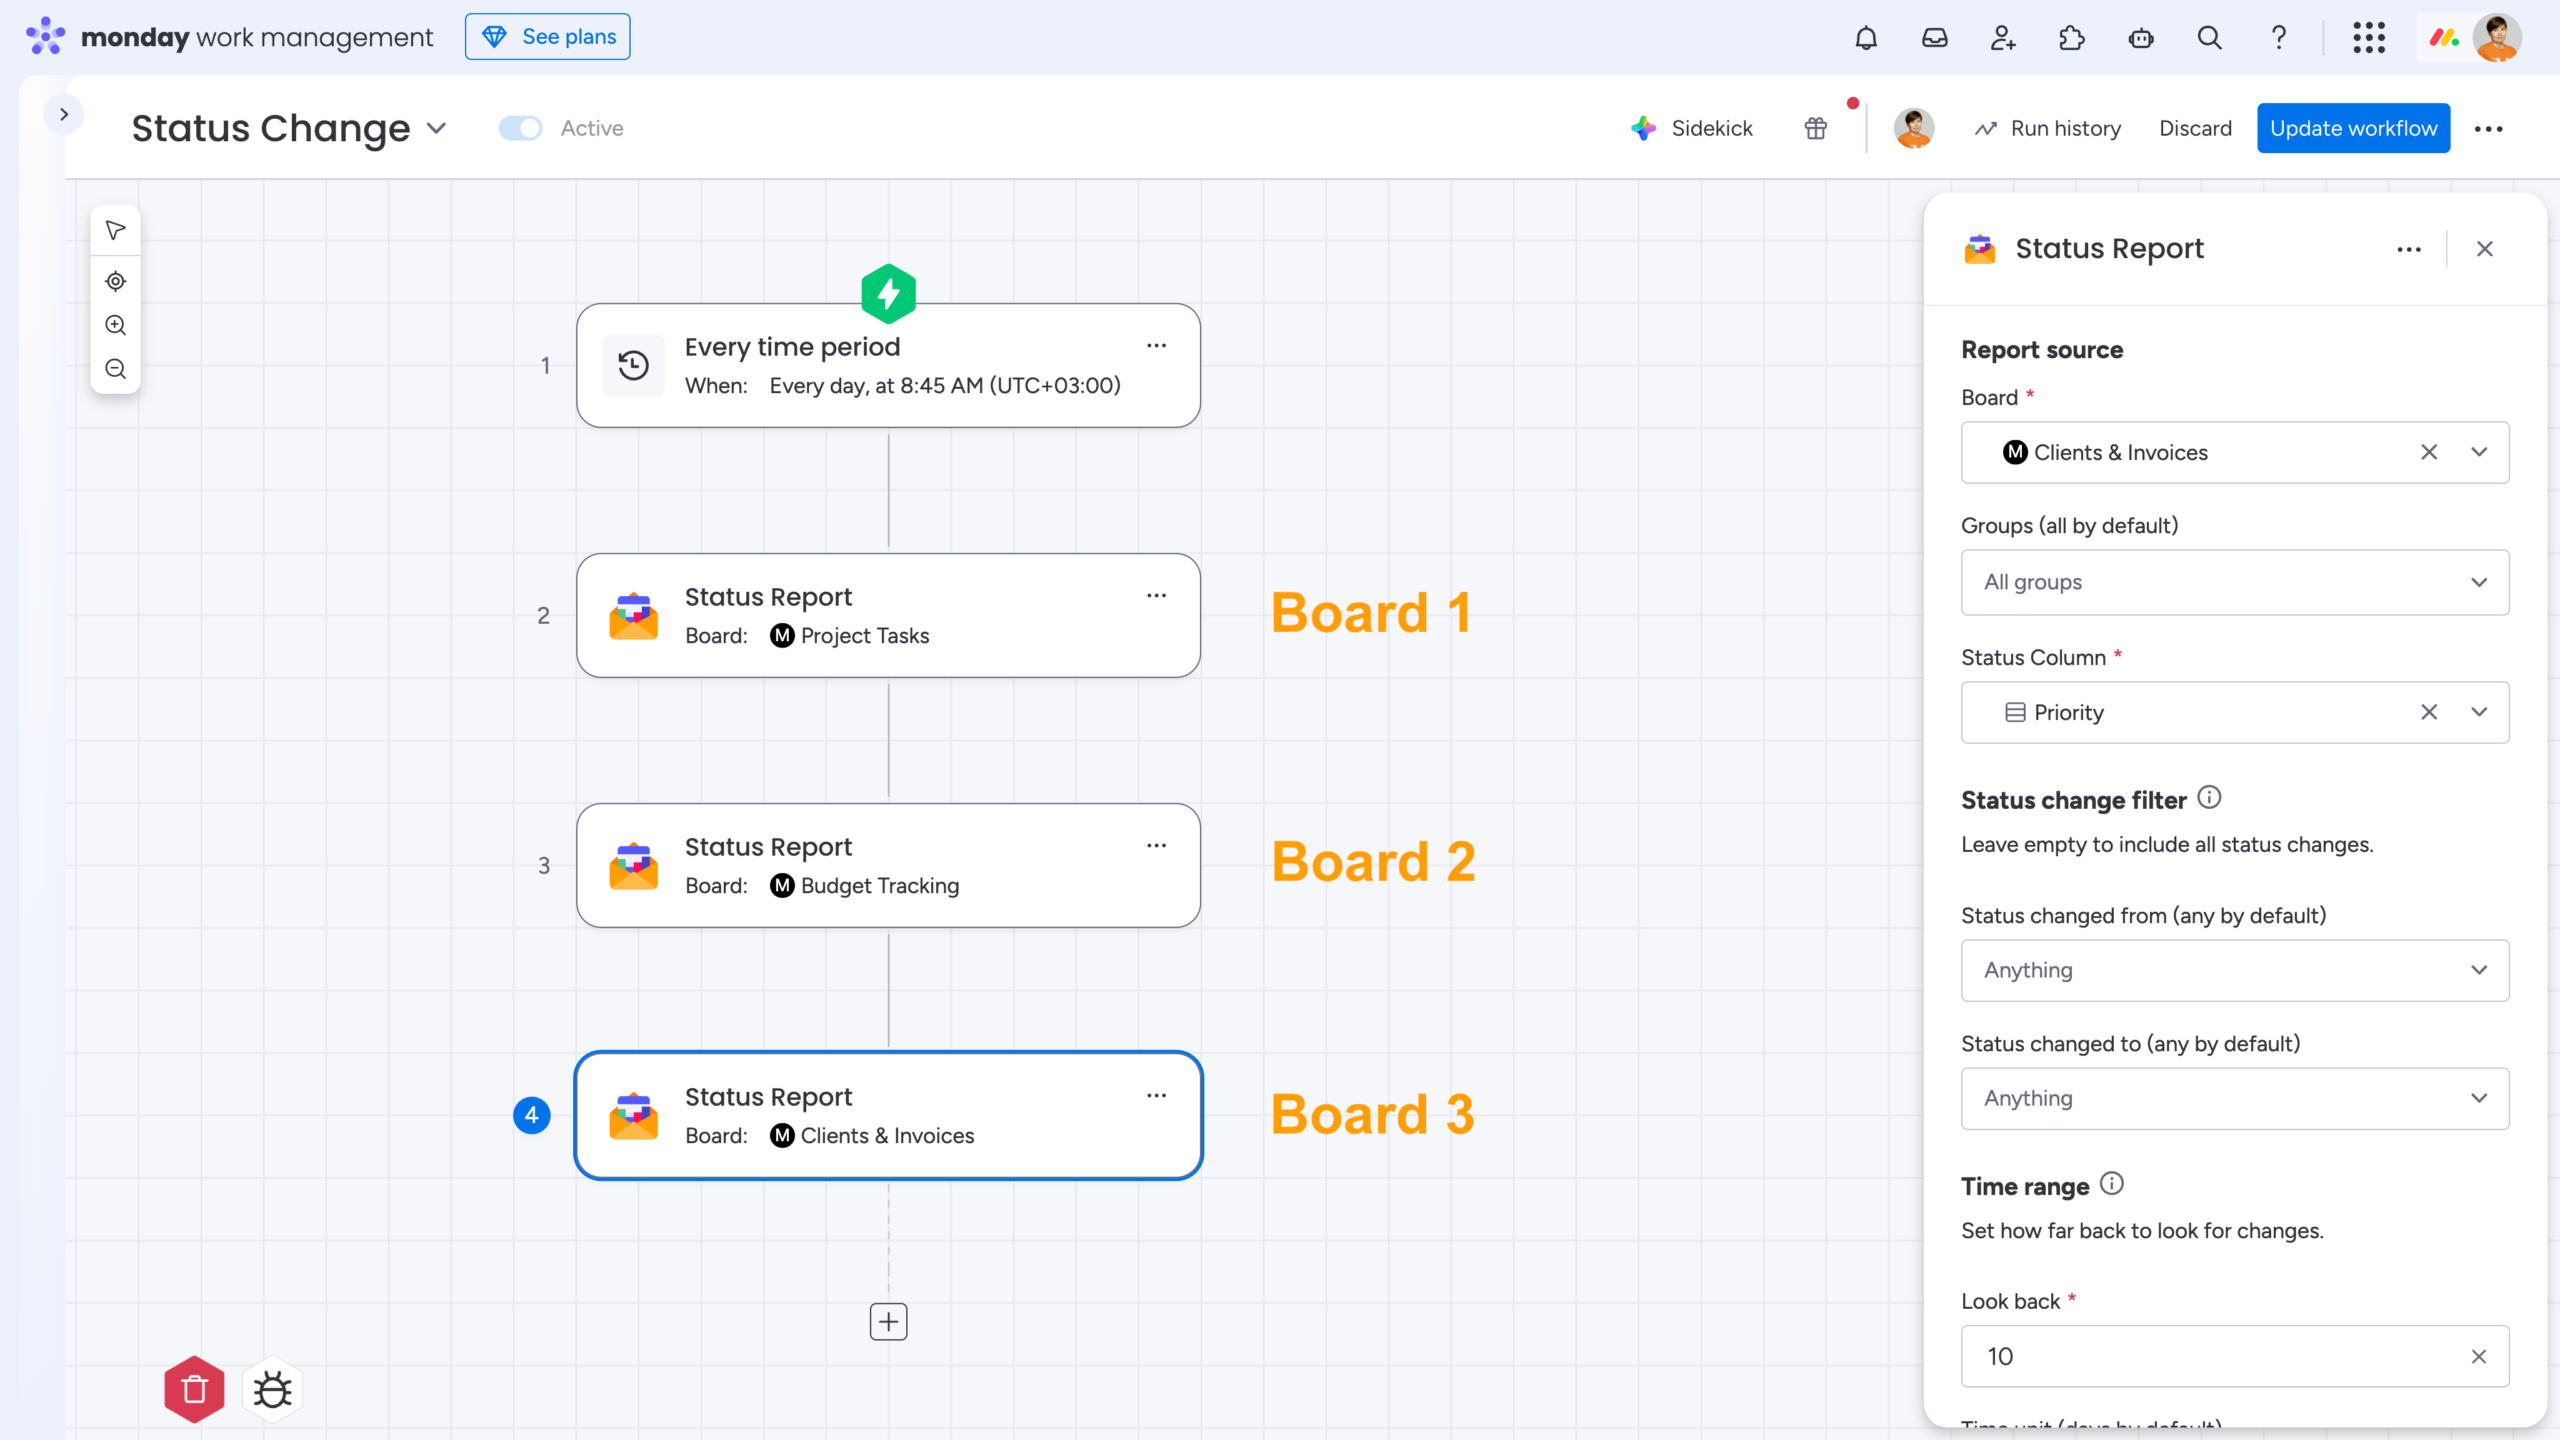
Task: Open the workflow header more options menu
Action: (2489, 128)
